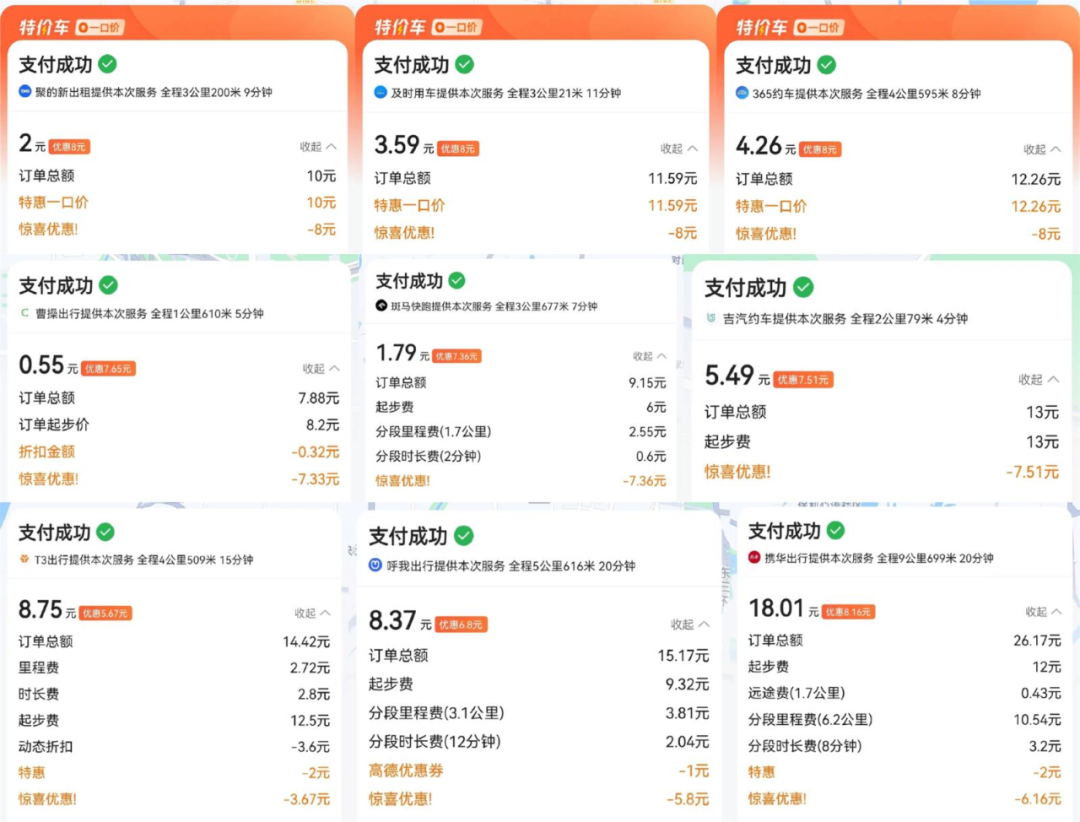The image size is (1080, 822).
Task: Select 一口价 tag above the 365约车 receipt
Action: point(820,27)
